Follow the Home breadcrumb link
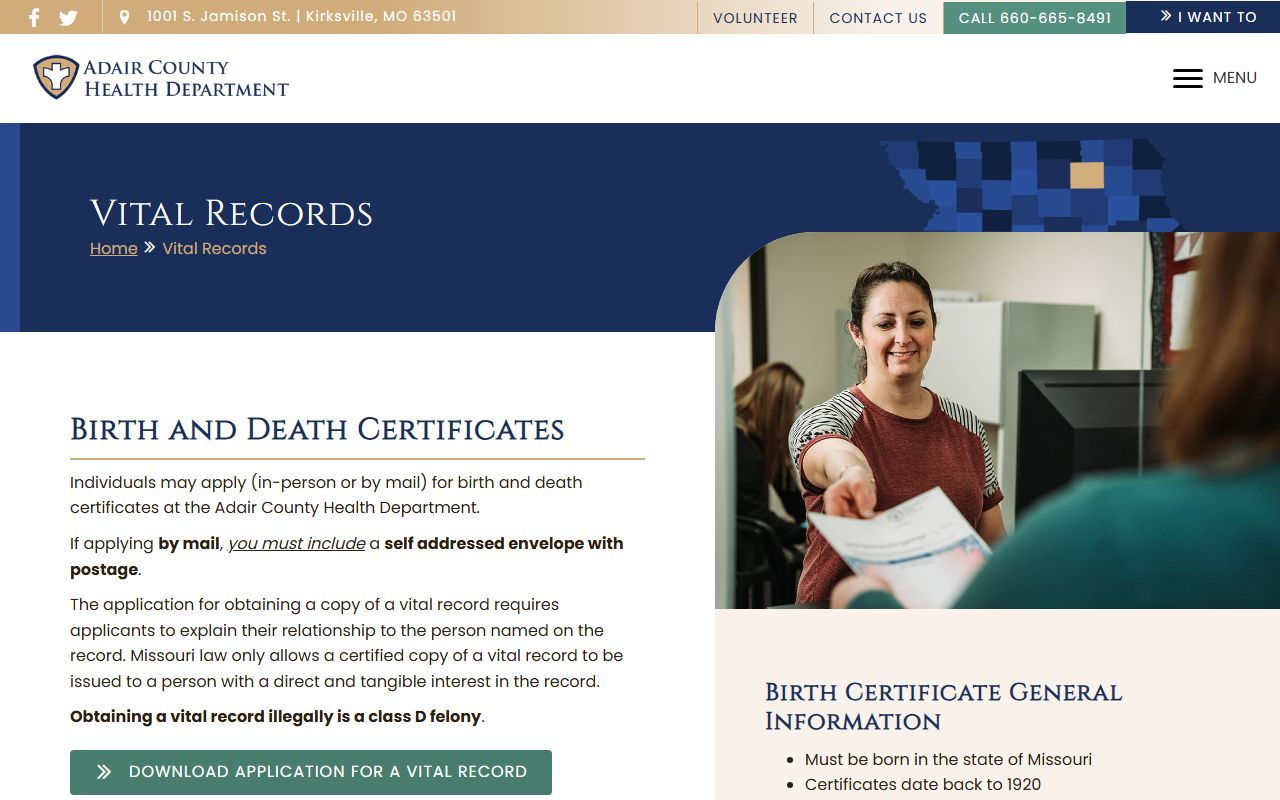1280x800 pixels. point(114,248)
